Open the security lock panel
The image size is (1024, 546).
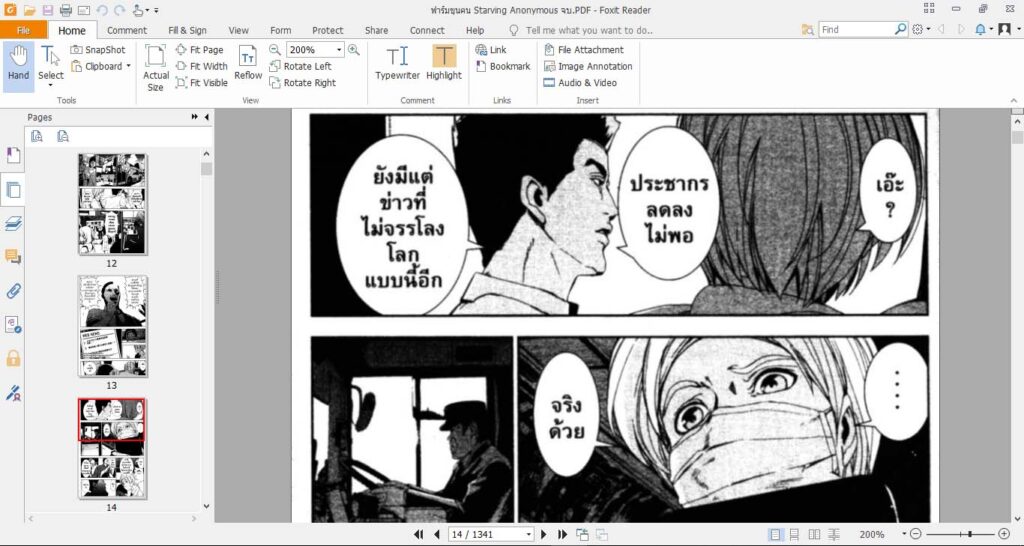click(13, 358)
